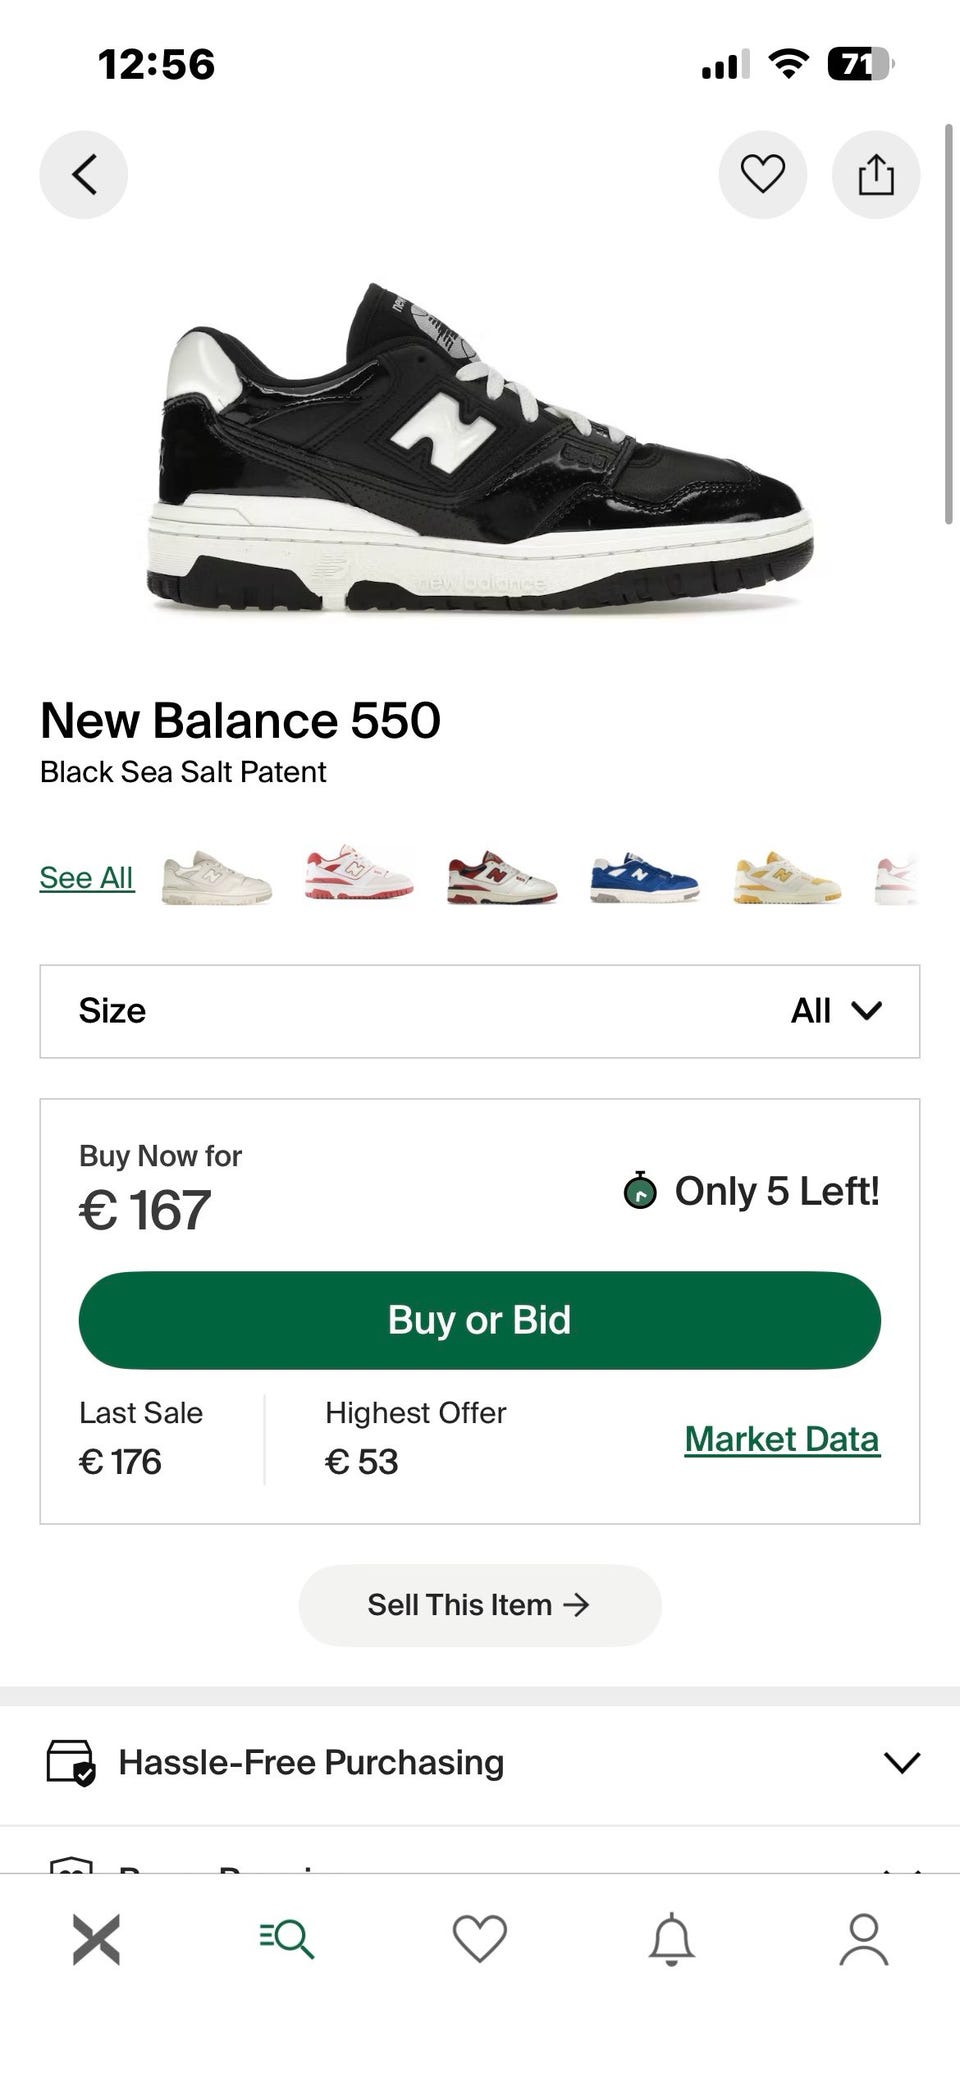Expand the Hassle-Free Purchasing section

[x=480, y=1762]
